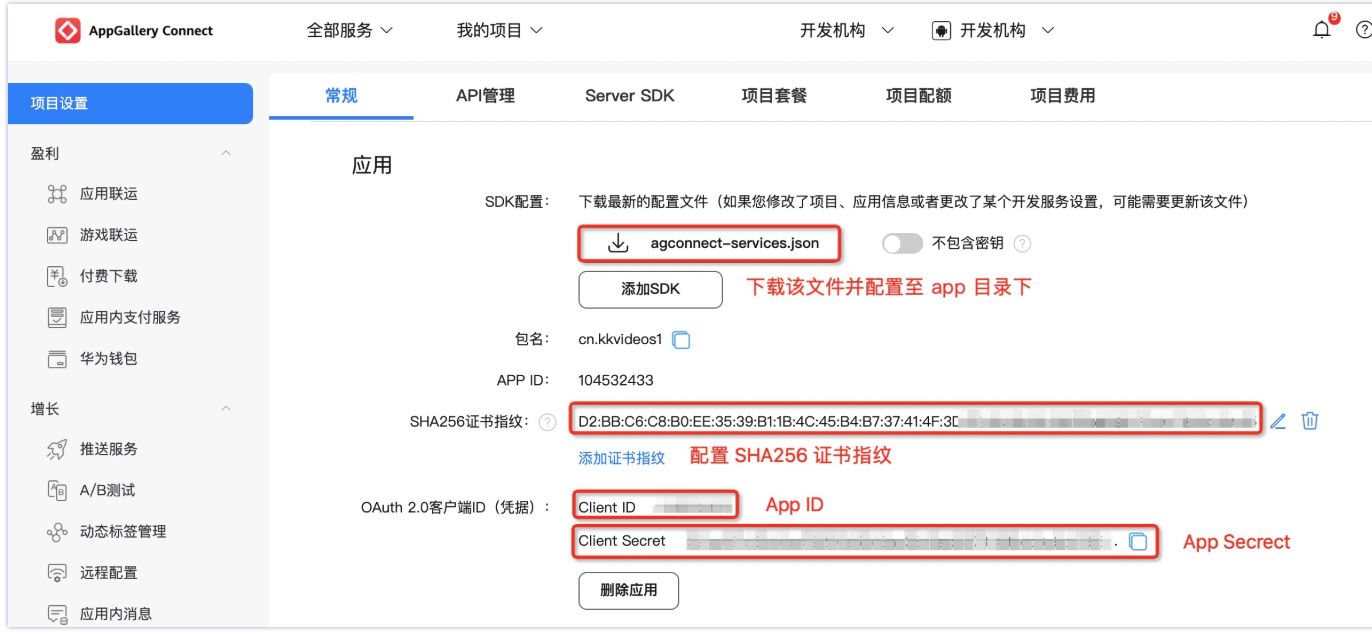Click the 动态标签管理 sidebar icon
1372x634 pixels.
tap(57, 531)
